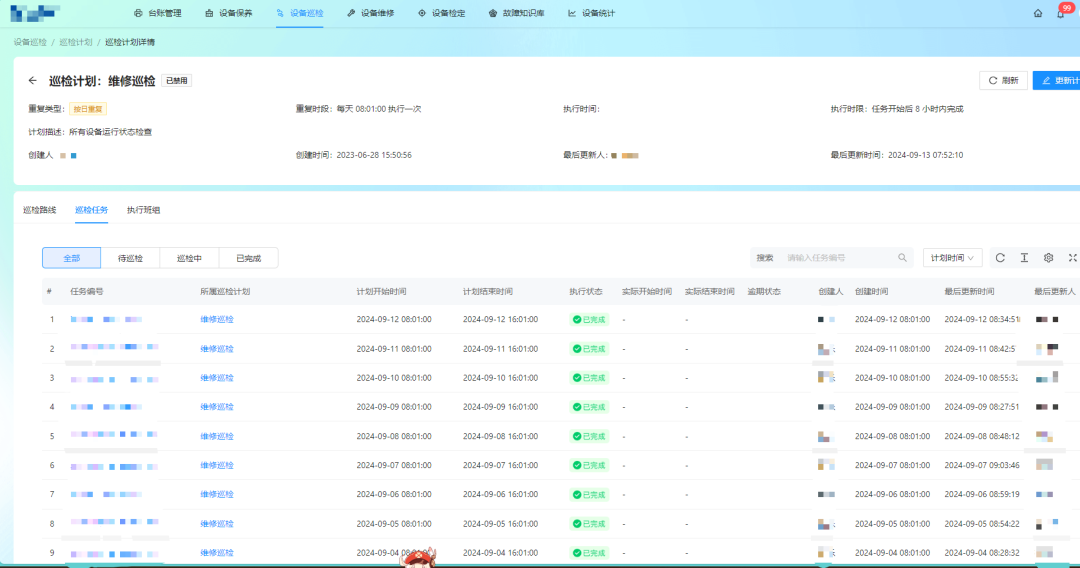Click the 刷新 button
The image size is (1080, 568).
(1003, 81)
